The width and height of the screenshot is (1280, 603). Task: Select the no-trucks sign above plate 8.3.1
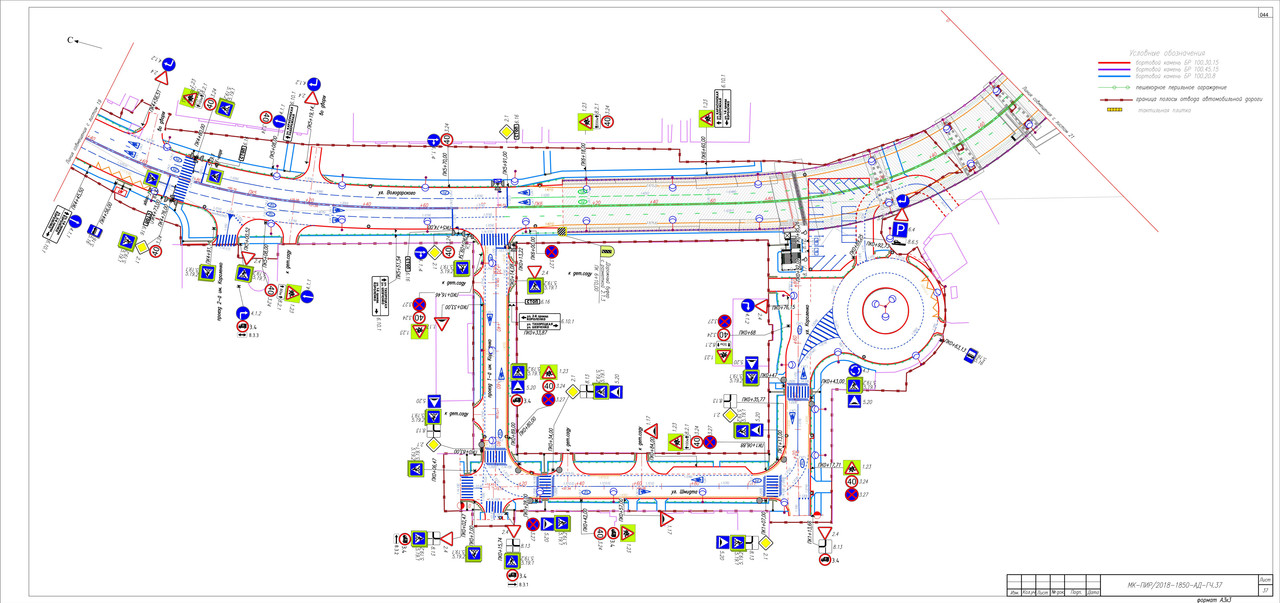[511, 576]
